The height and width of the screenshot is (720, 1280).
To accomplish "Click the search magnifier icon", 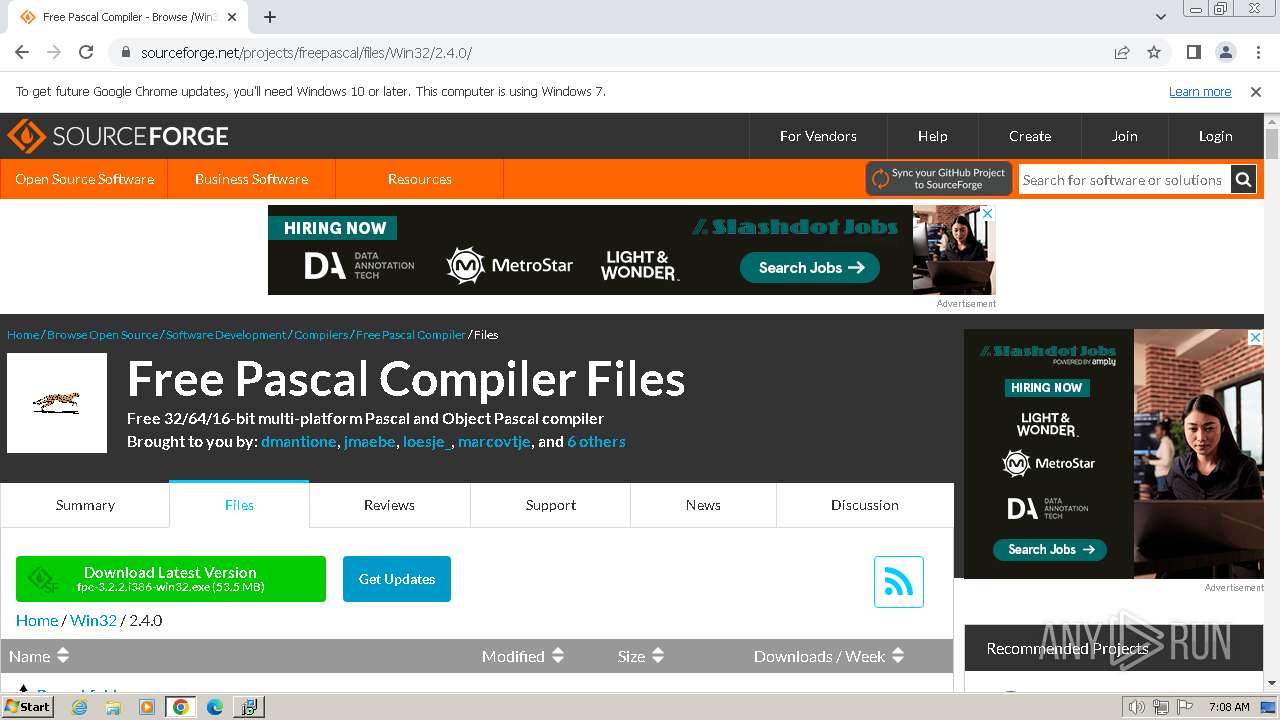I will click(1243, 180).
